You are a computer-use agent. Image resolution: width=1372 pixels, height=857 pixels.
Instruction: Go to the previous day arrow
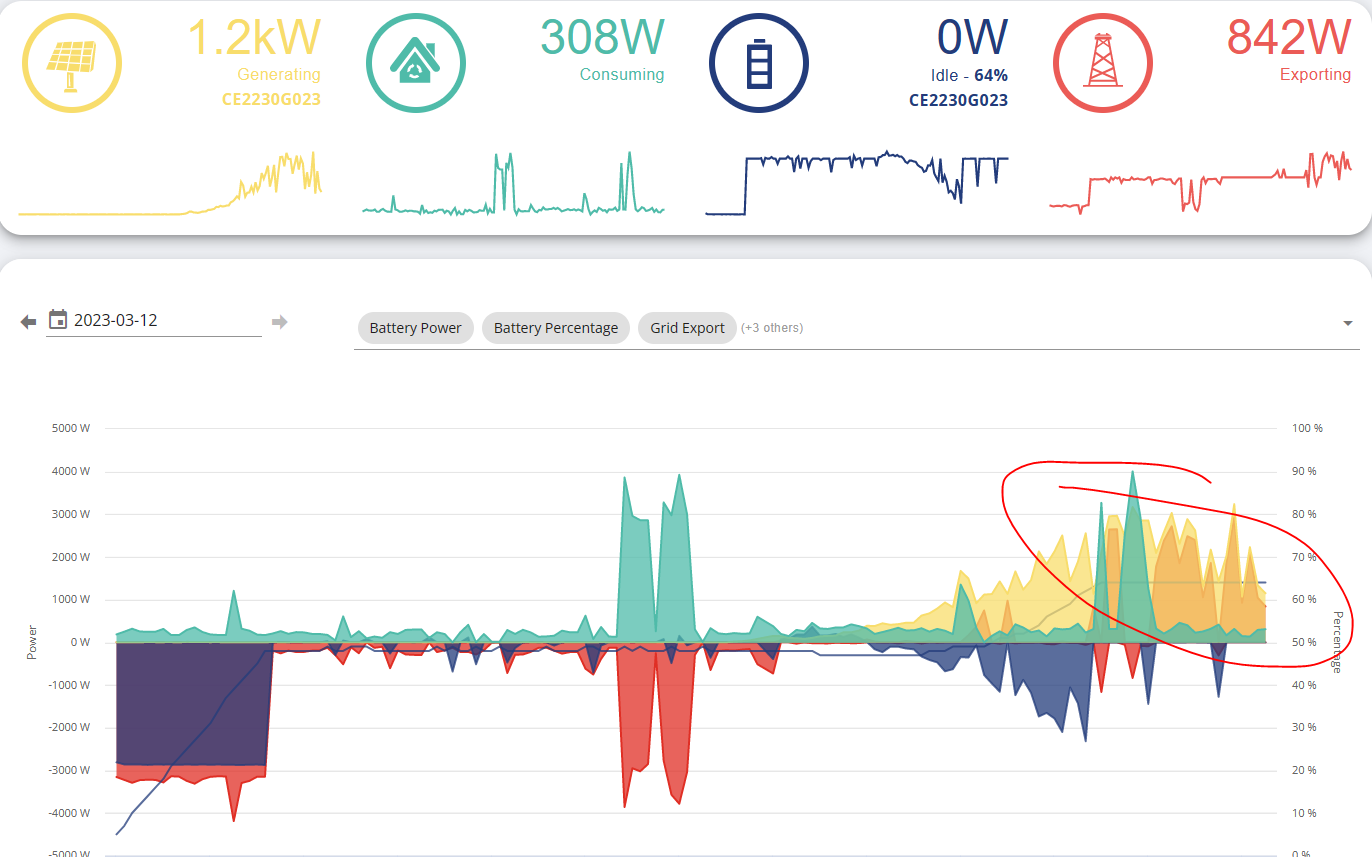[28, 321]
